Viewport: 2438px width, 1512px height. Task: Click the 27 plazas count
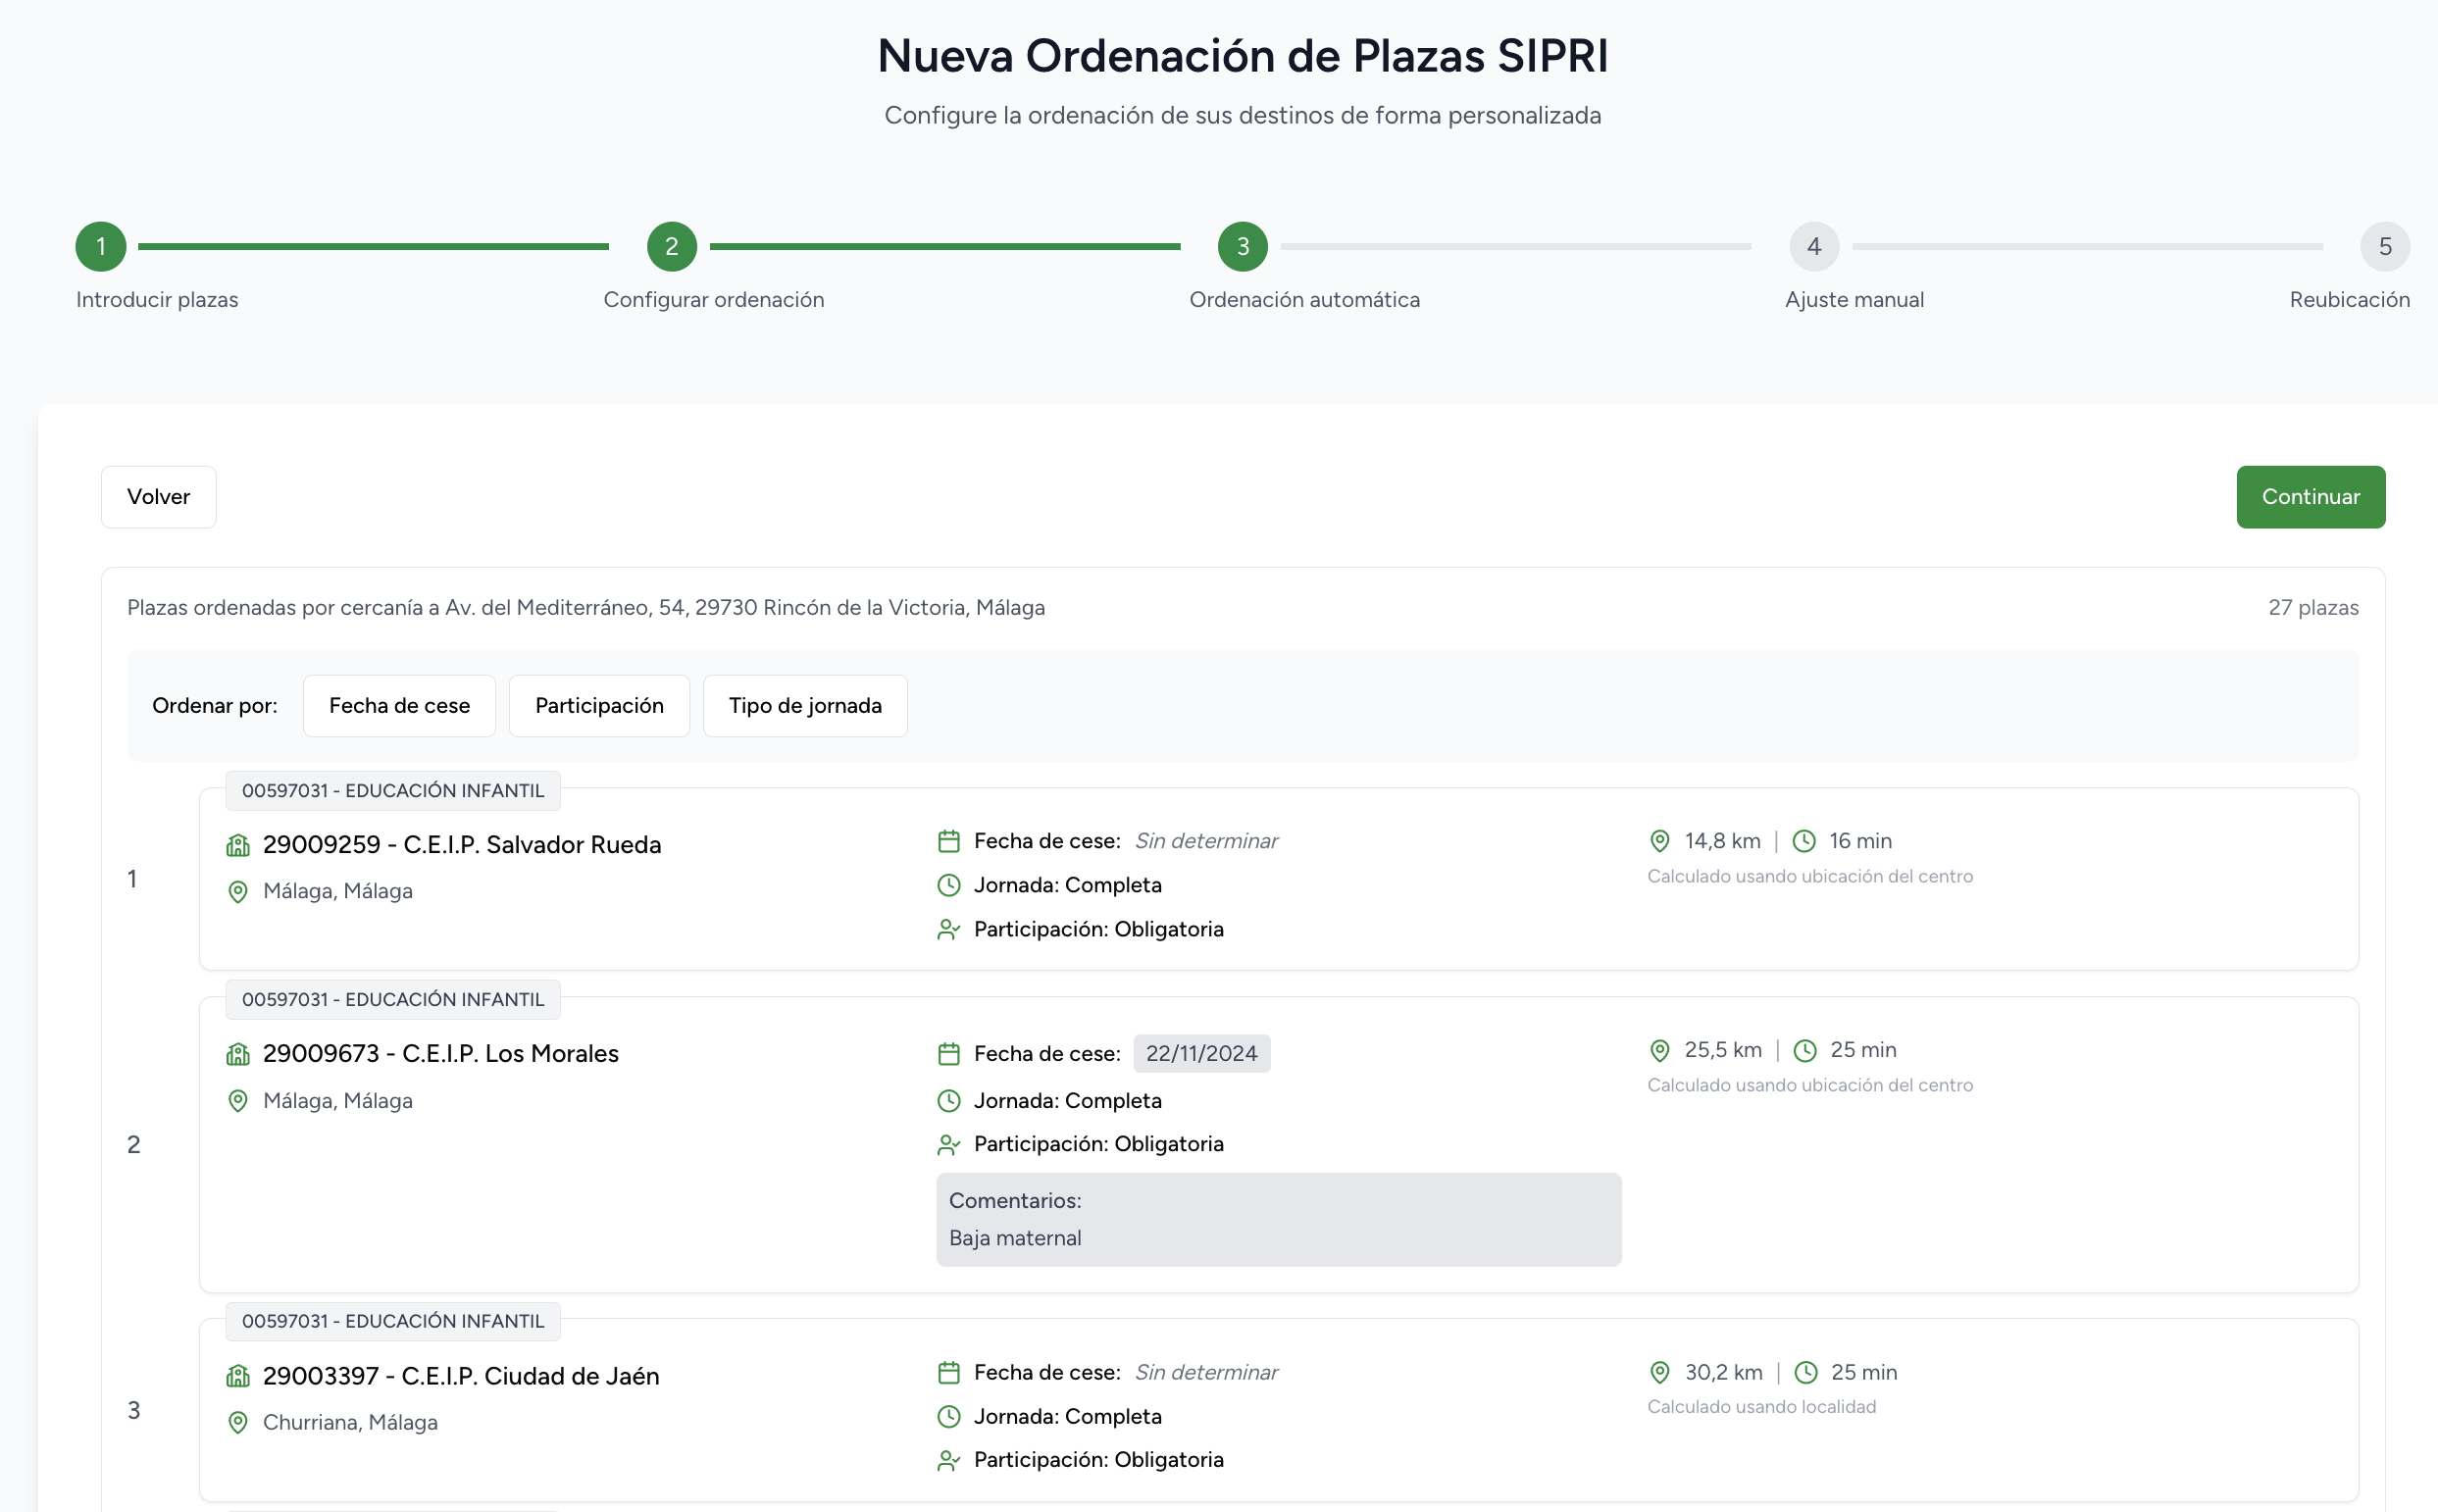point(2313,608)
